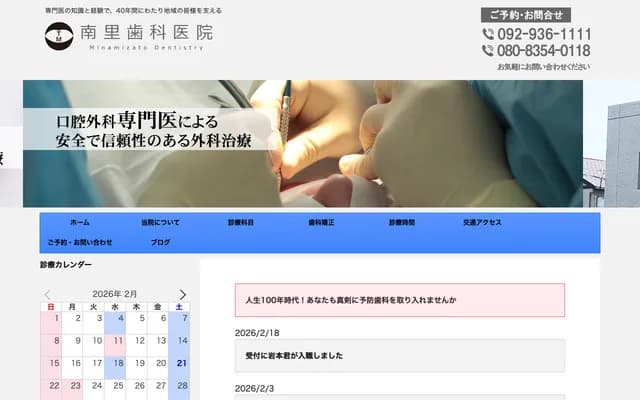The image size is (640, 400).
Task: Go to next month in calendar
Action: pos(182,294)
